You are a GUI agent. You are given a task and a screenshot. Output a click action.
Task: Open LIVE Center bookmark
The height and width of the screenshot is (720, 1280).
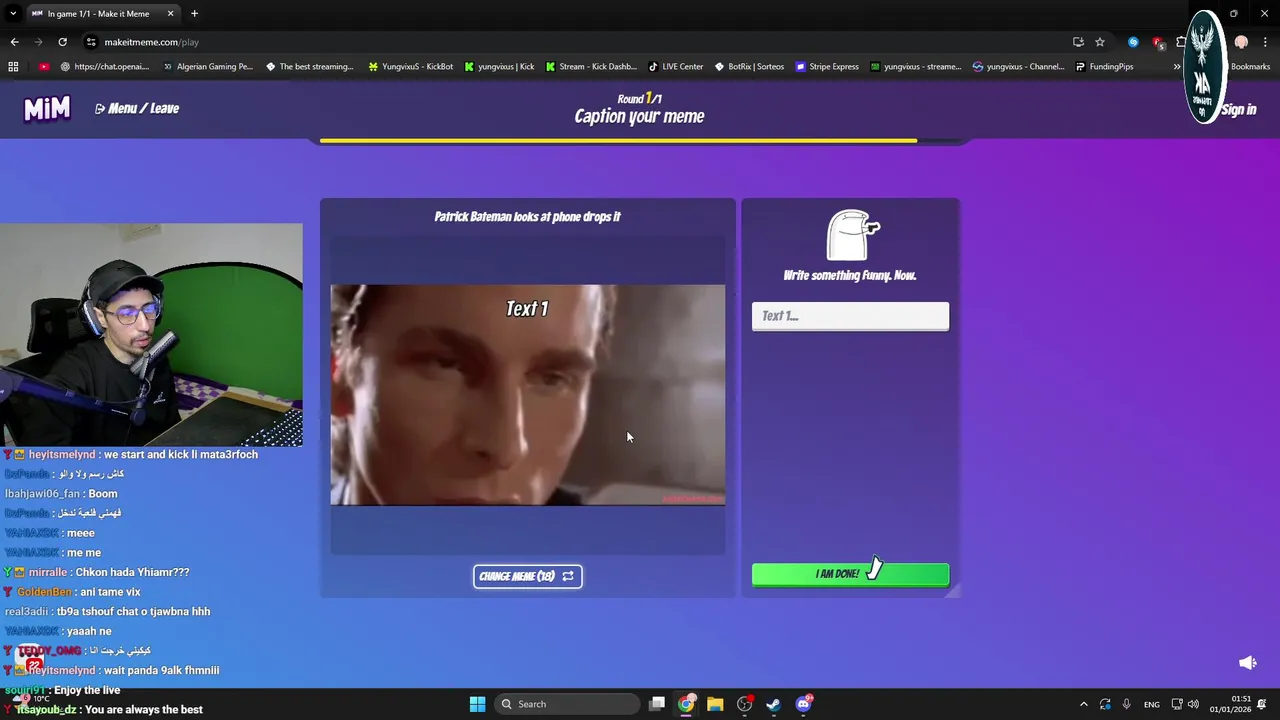[x=675, y=67]
